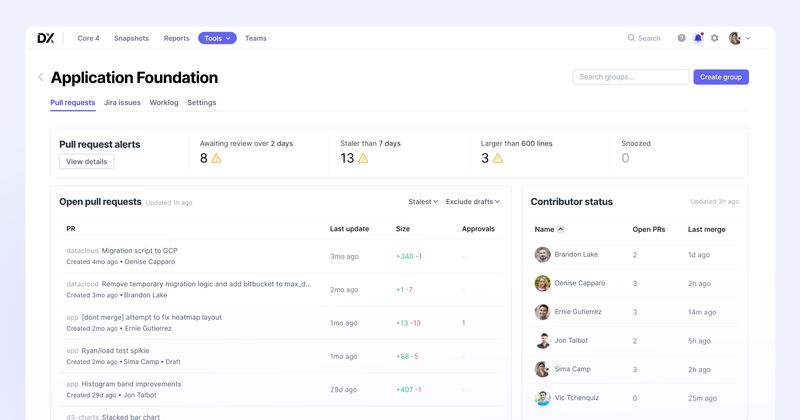Click the DX logo icon
The image size is (800, 420).
(46, 38)
